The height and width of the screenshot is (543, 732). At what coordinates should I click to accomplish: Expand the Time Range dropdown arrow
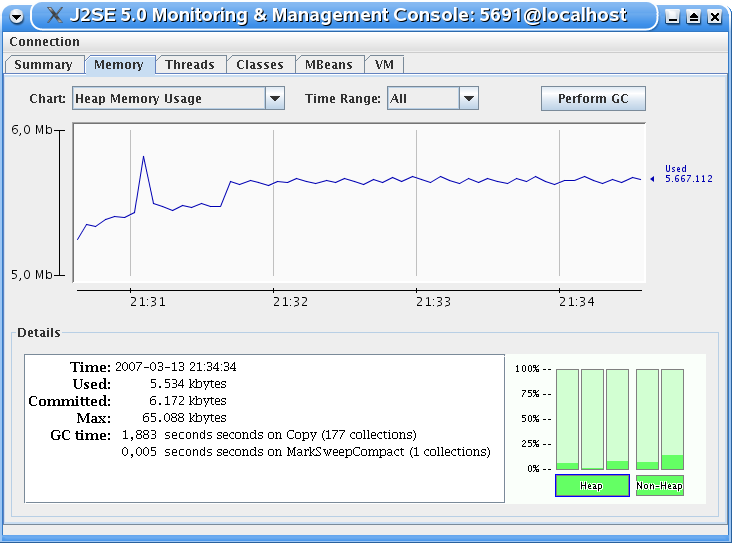pyautogui.click(x=469, y=99)
